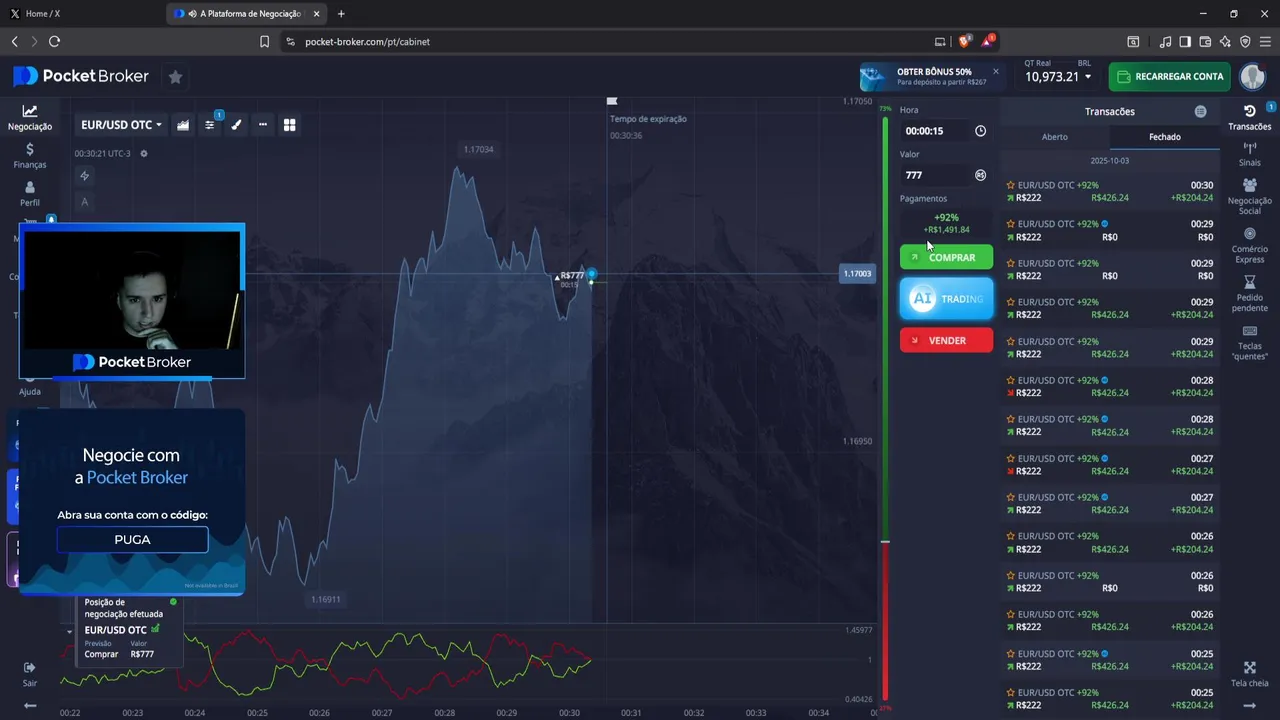Open the multi-chart grid layout icon
This screenshot has height=720, width=1280.
click(x=290, y=125)
